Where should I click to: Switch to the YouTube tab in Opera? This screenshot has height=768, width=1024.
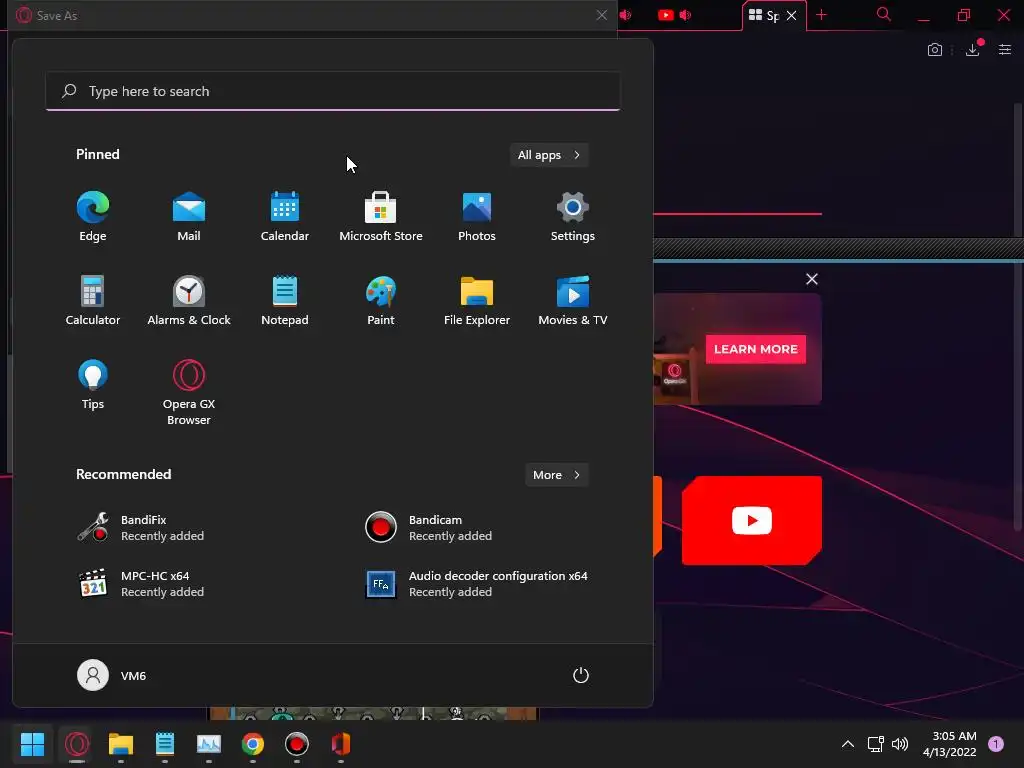click(675, 15)
